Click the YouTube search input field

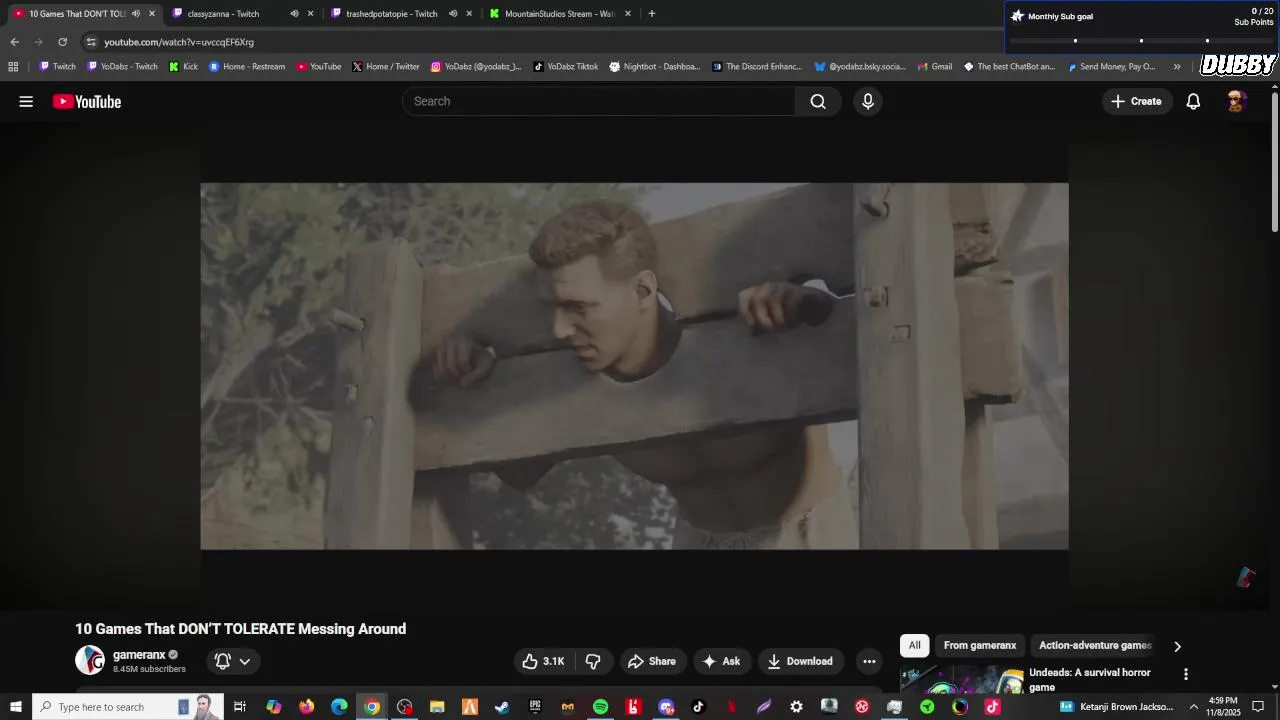598,101
